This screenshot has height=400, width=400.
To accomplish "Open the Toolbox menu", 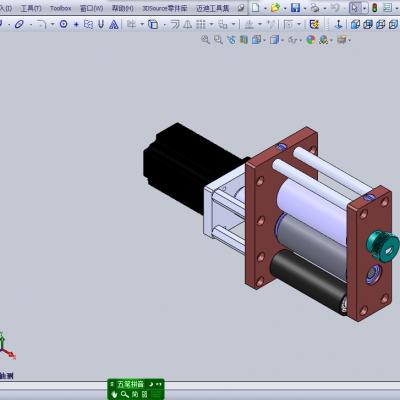I will [x=61, y=8].
